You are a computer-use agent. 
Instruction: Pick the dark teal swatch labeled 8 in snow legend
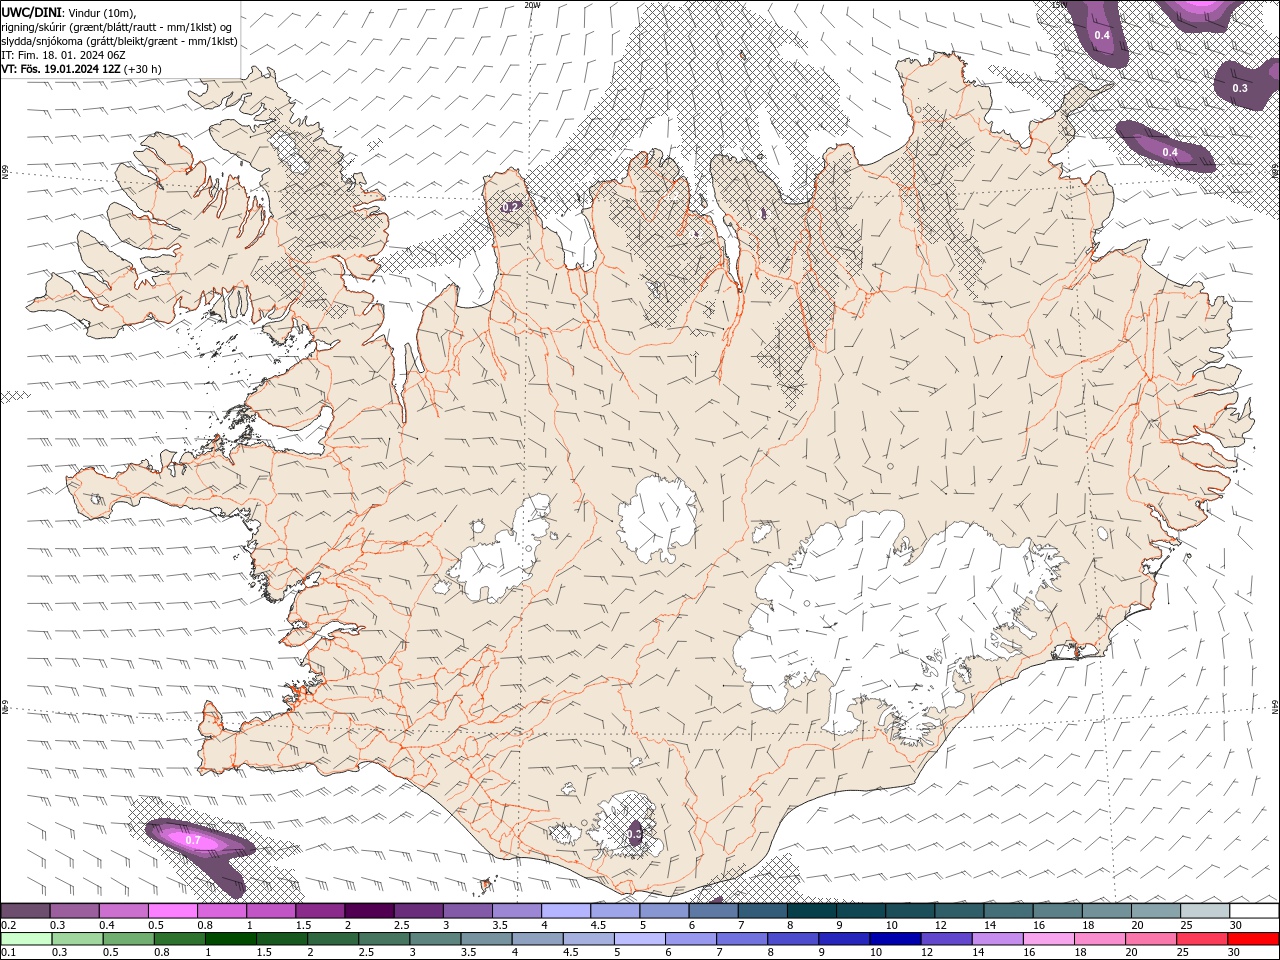[x=812, y=911]
